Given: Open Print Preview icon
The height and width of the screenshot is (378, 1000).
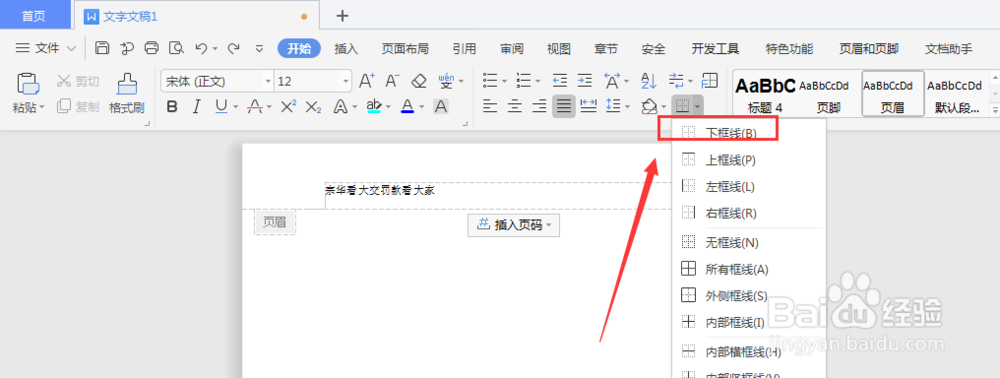Looking at the screenshot, I should [176, 48].
